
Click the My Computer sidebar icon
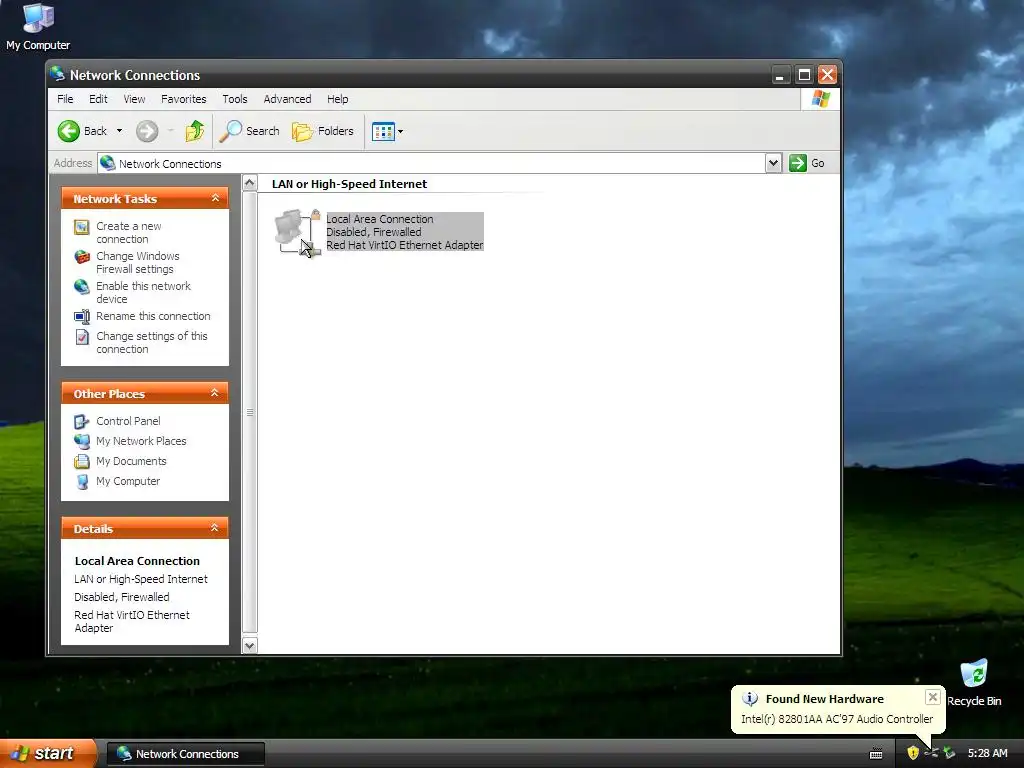82,482
